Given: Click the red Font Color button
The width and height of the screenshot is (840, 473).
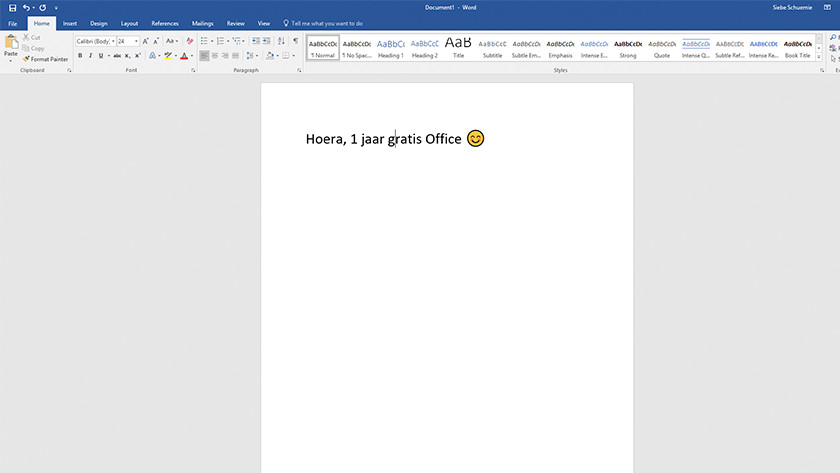Looking at the screenshot, I should pyautogui.click(x=184, y=56).
